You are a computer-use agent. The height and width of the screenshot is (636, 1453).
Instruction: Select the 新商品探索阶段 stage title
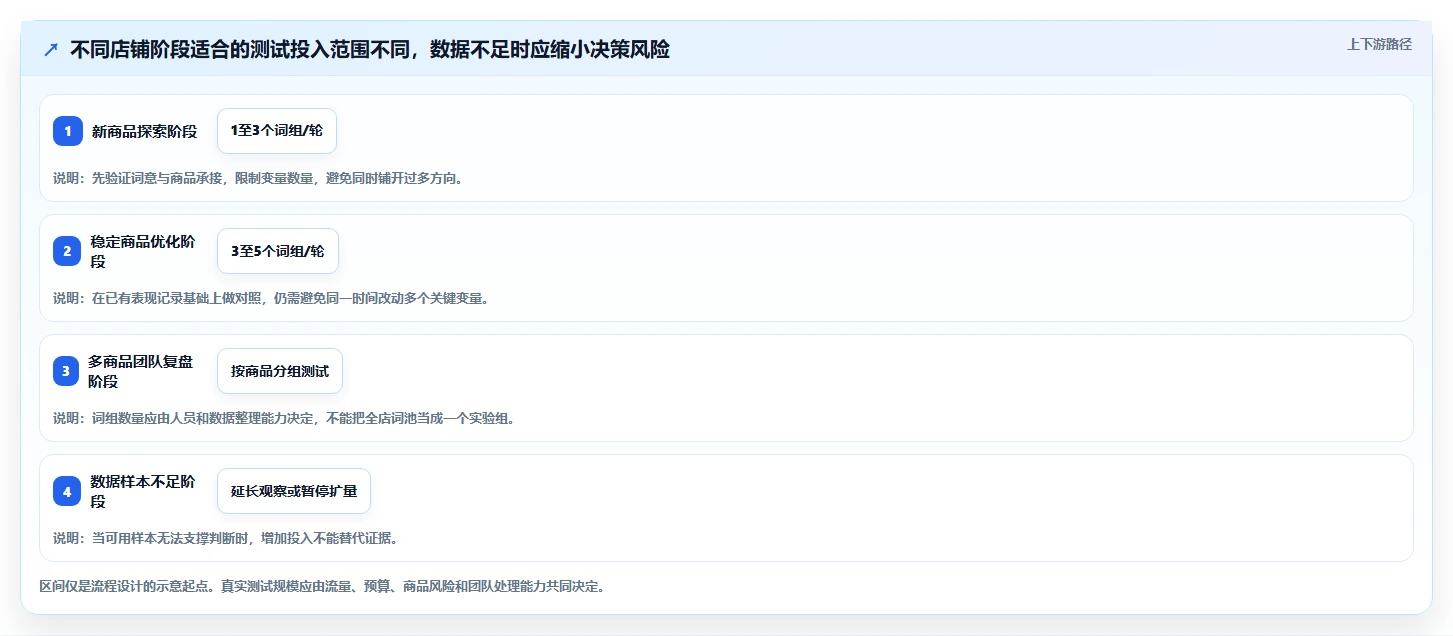coord(145,131)
